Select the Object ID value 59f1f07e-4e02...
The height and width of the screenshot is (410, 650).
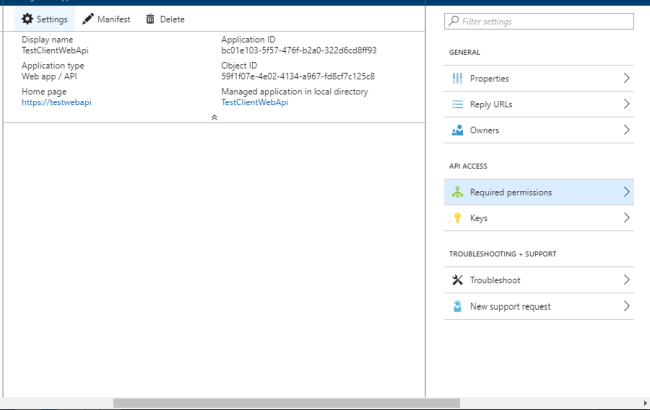coord(298,76)
